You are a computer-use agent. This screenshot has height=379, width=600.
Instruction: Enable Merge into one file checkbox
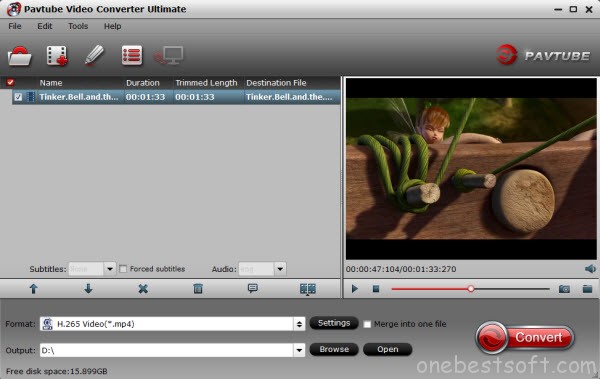click(x=367, y=324)
